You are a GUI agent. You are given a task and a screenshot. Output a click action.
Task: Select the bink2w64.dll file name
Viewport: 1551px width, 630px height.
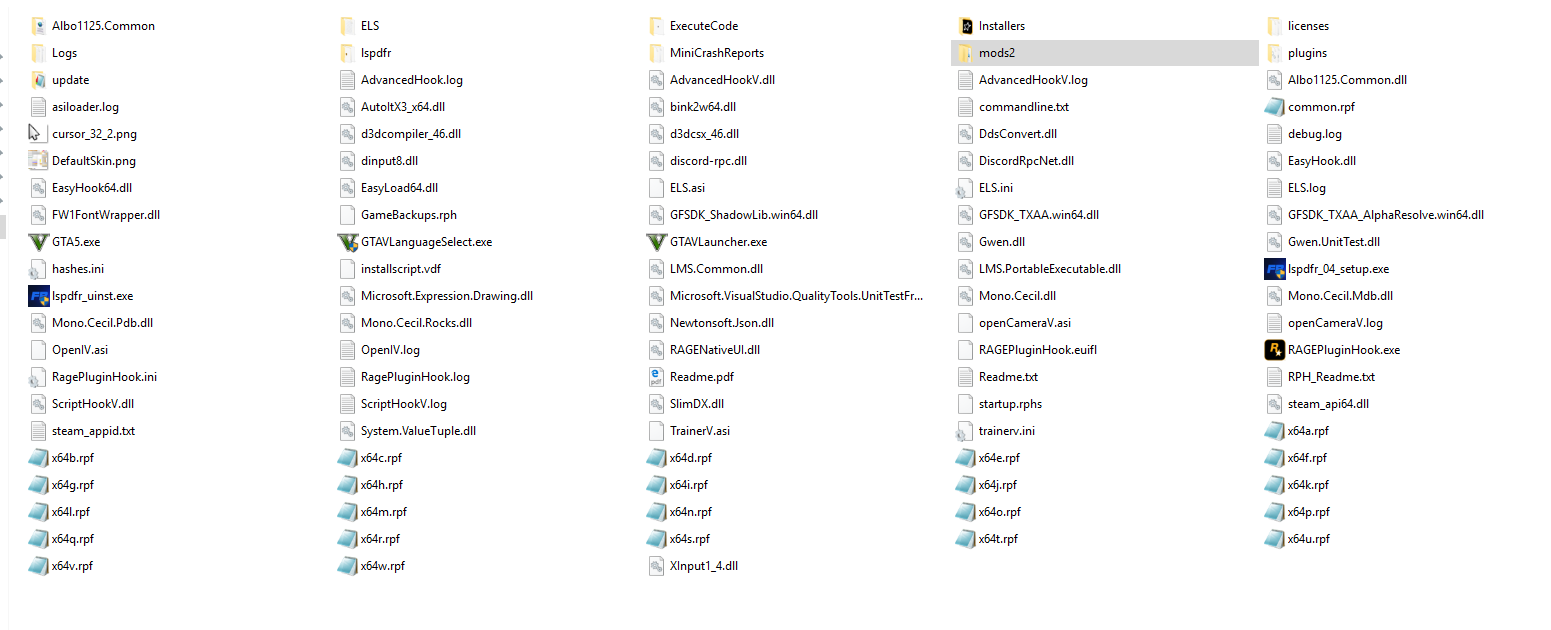(702, 107)
